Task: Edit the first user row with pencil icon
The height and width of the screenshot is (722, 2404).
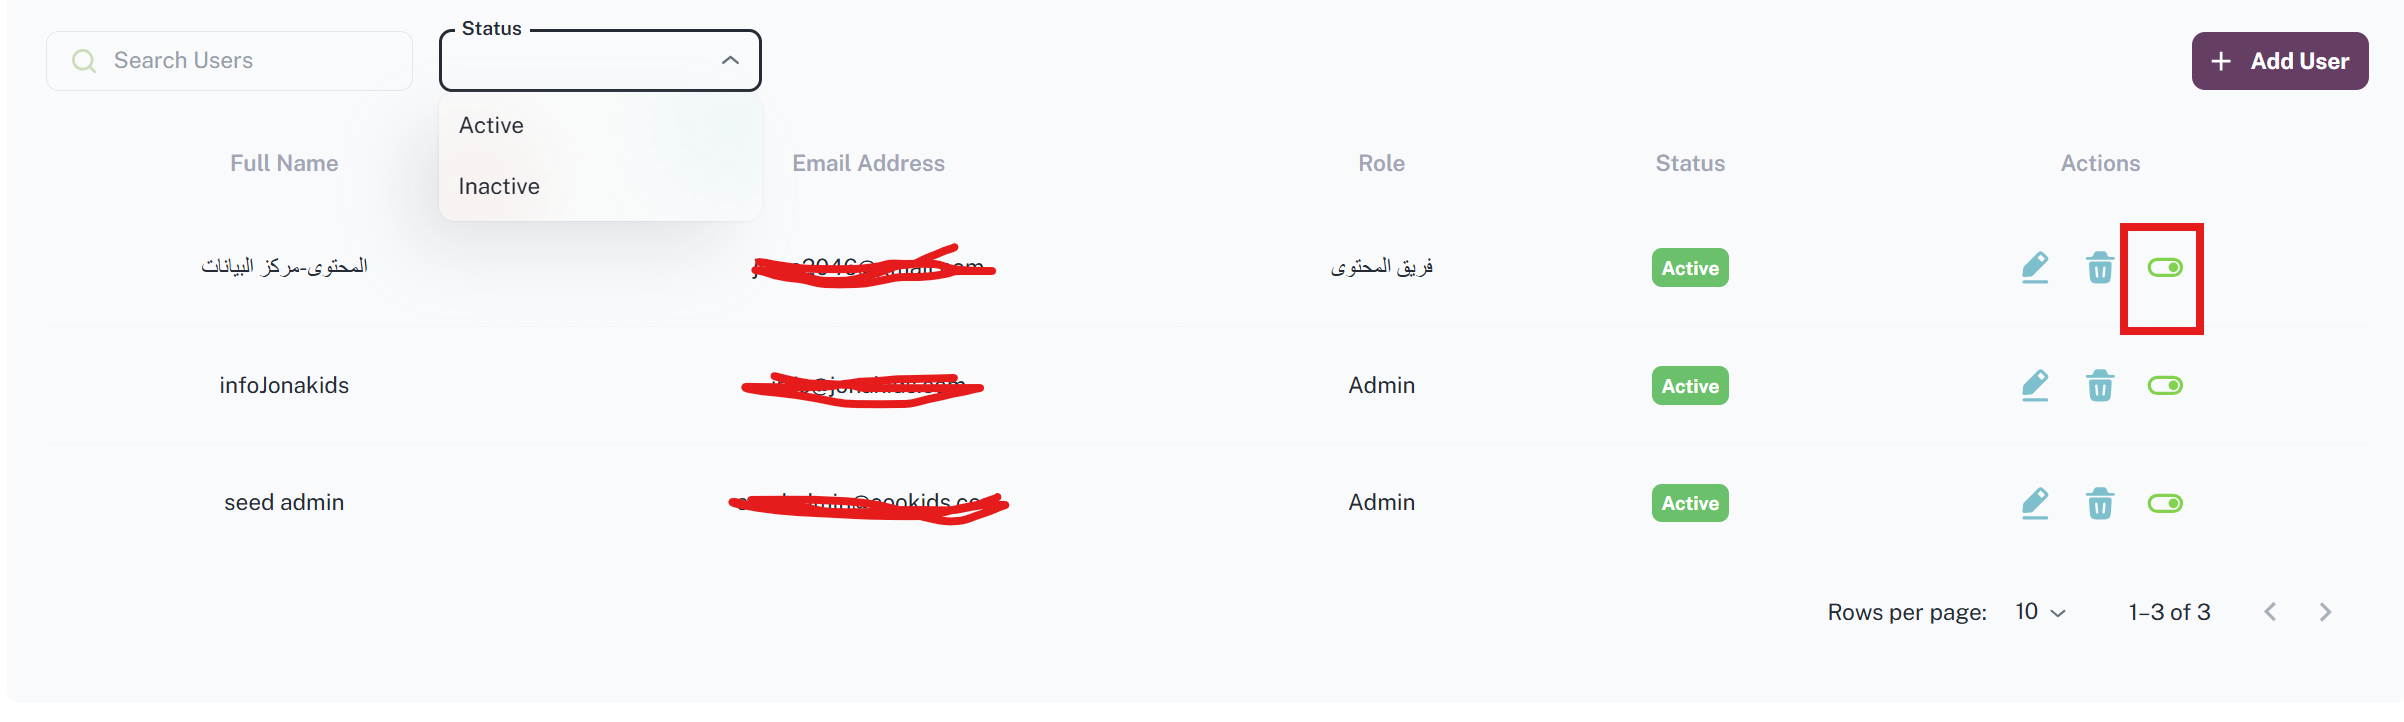Action: point(2035,267)
